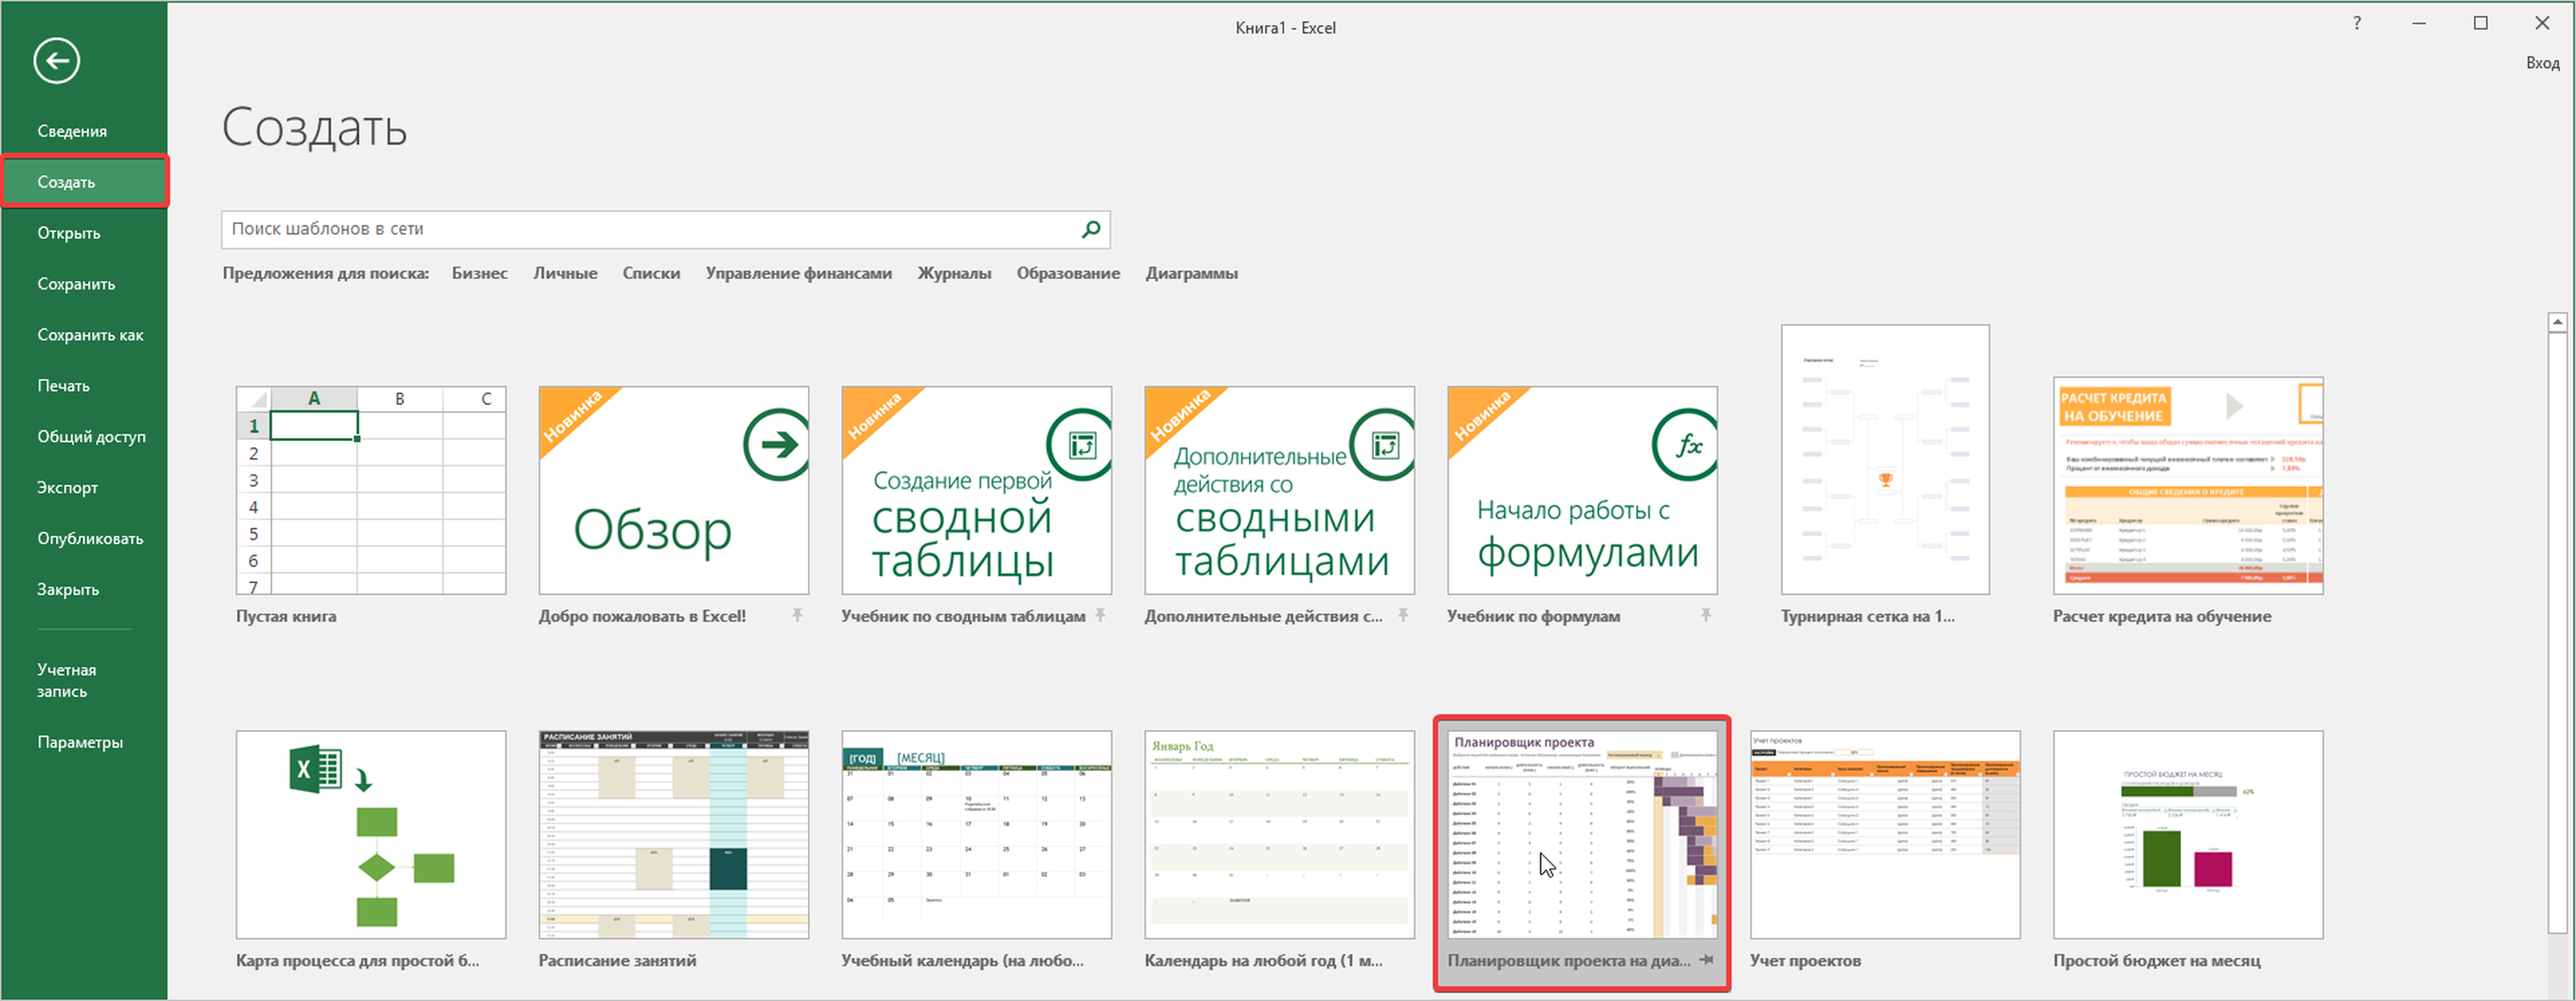Focus the Поиск шаблонов в сети field
Image resolution: width=2576 pixels, height=1001 pixels.
click(650, 229)
